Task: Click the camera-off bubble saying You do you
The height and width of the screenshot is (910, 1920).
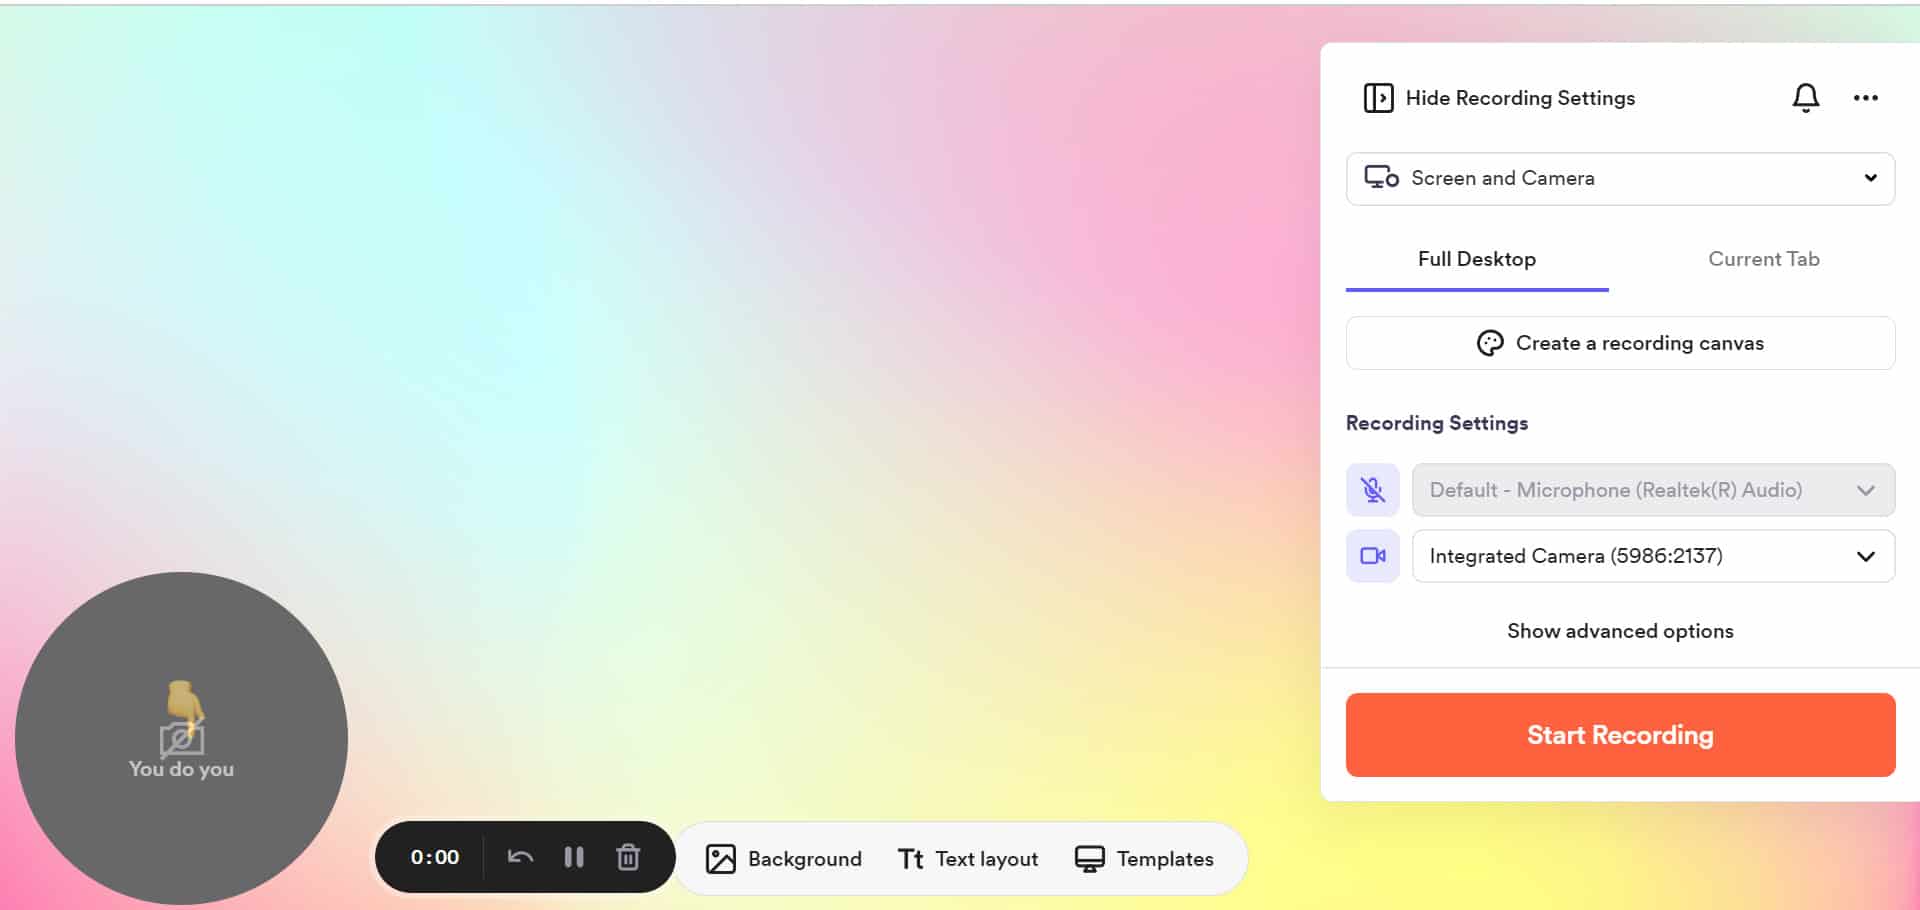Action: (x=181, y=738)
